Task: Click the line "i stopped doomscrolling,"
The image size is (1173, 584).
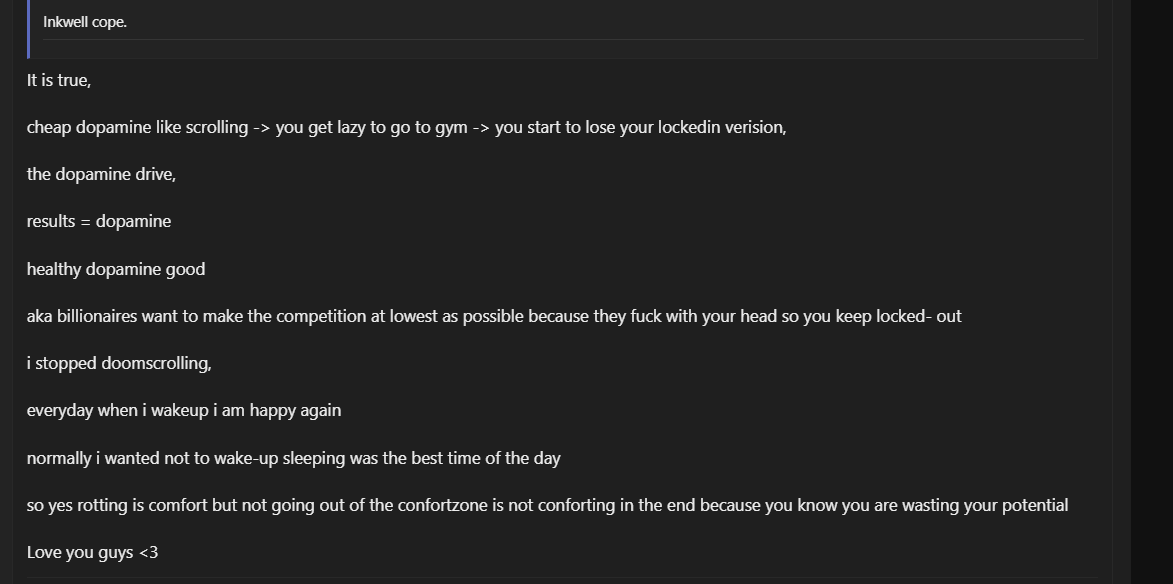Action: (x=119, y=363)
